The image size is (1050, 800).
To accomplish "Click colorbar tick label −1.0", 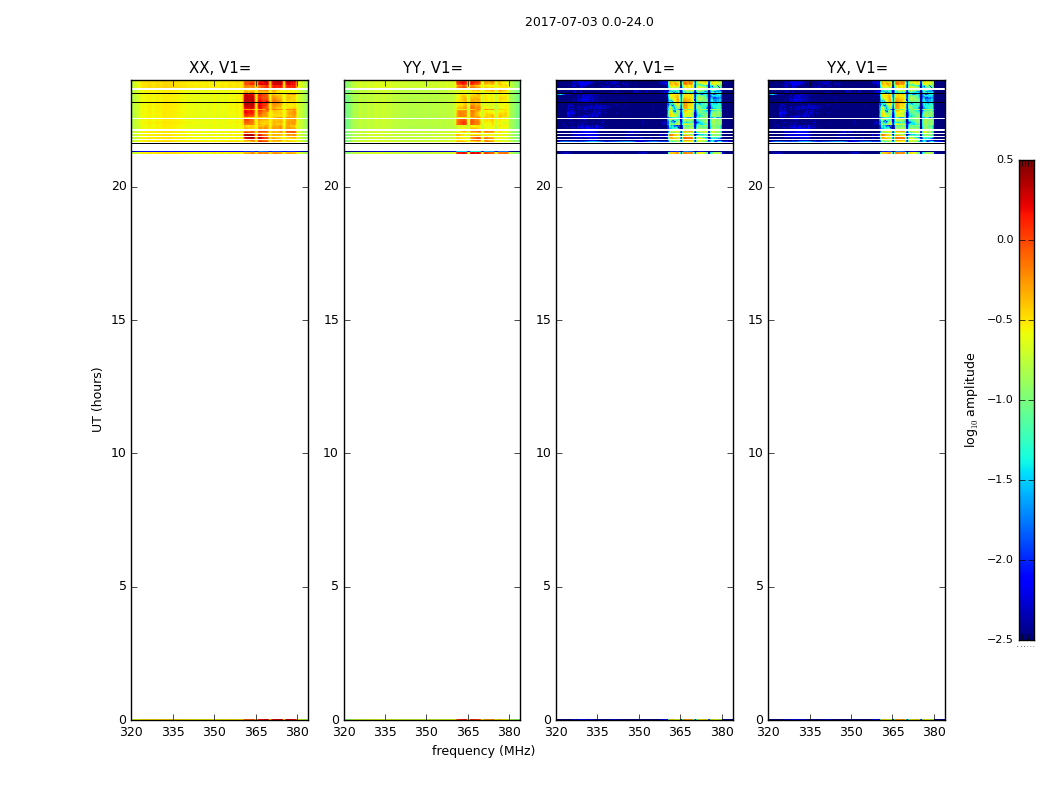I will point(1000,400).
